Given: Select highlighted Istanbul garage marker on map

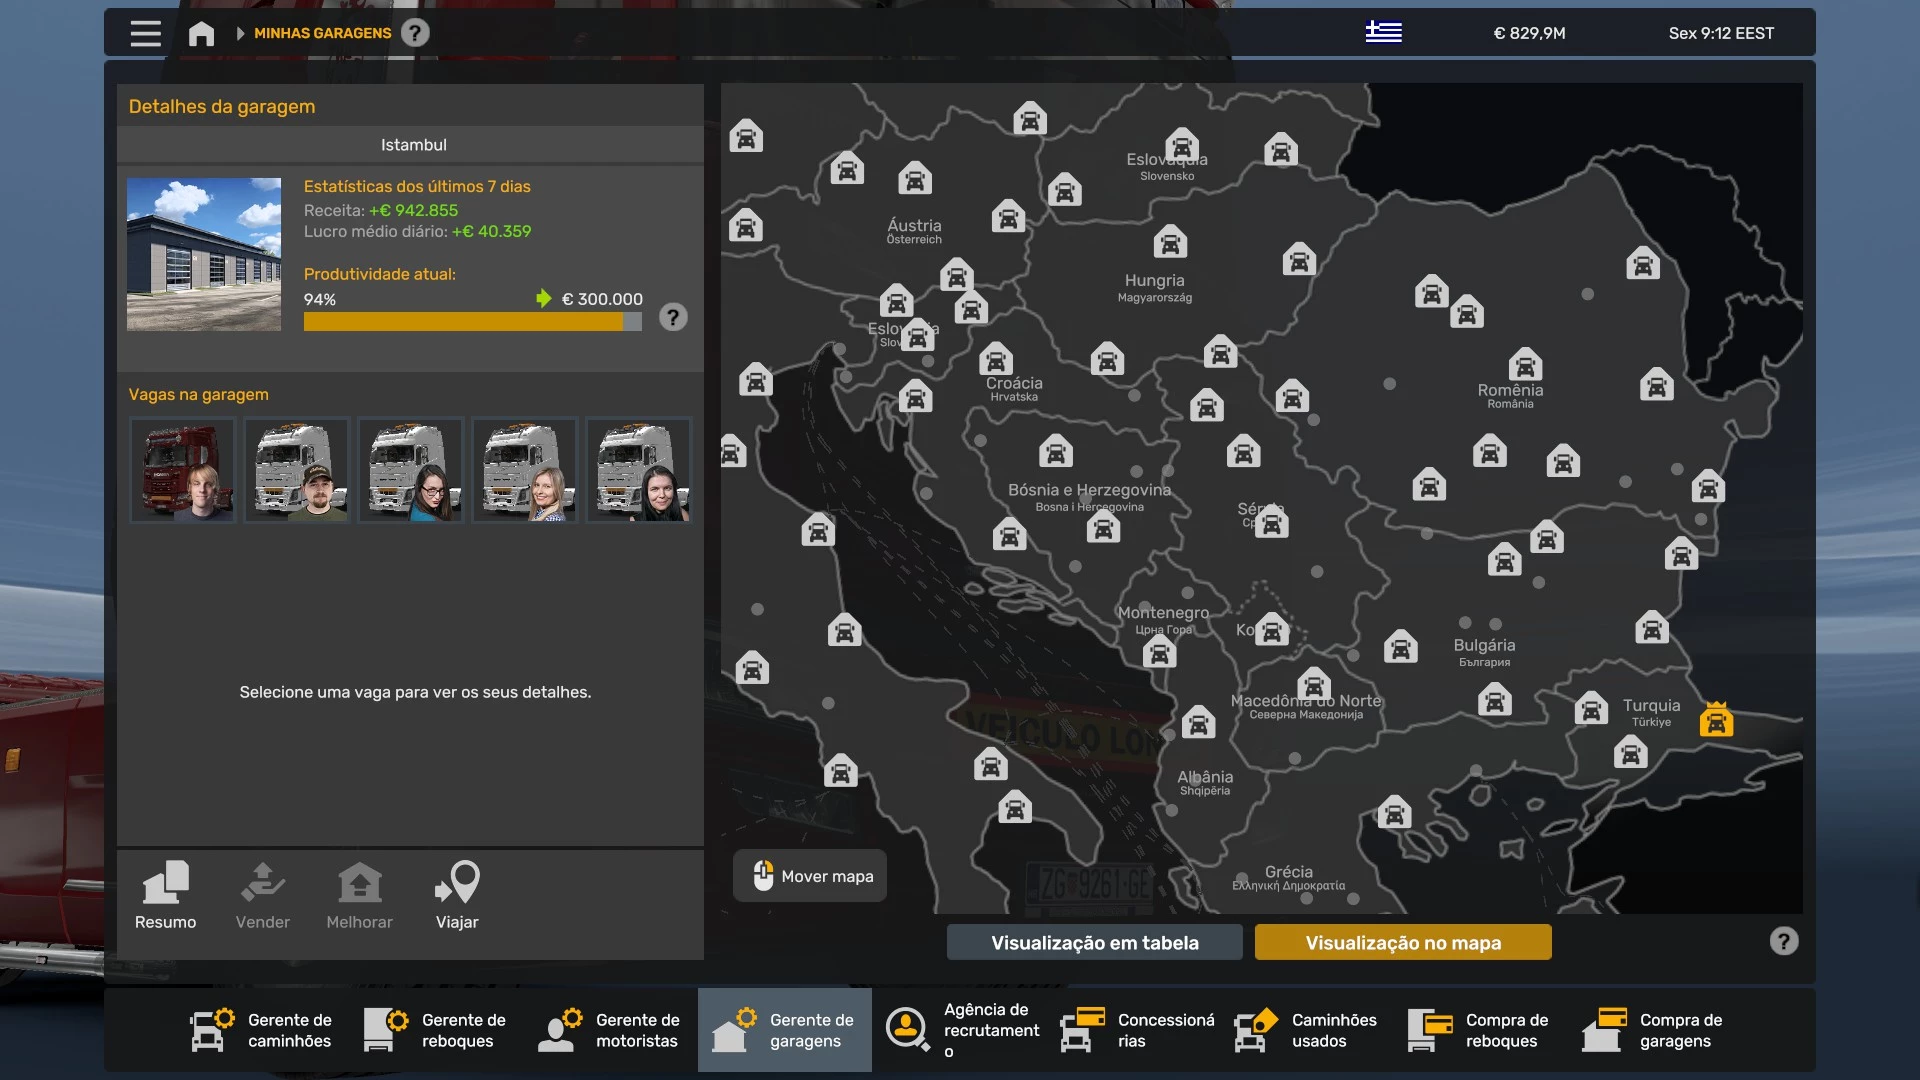Looking at the screenshot, I should point(1716,720).
